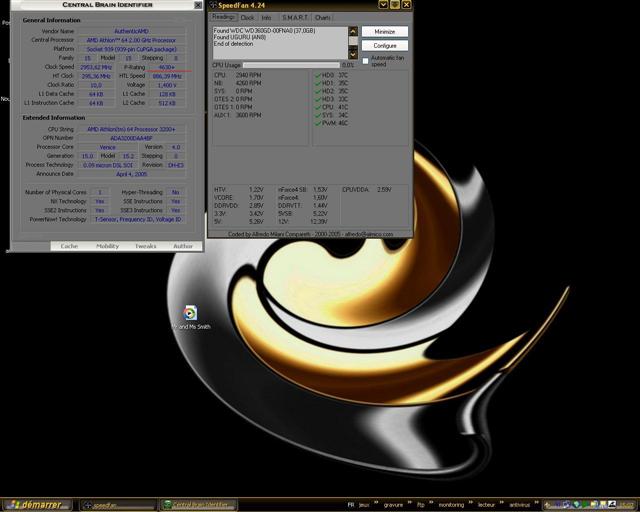The height and width of the screenshot is (512, 640).
Task: Click the jeux toolbar label on taskbar
Action: click(364, 505)
